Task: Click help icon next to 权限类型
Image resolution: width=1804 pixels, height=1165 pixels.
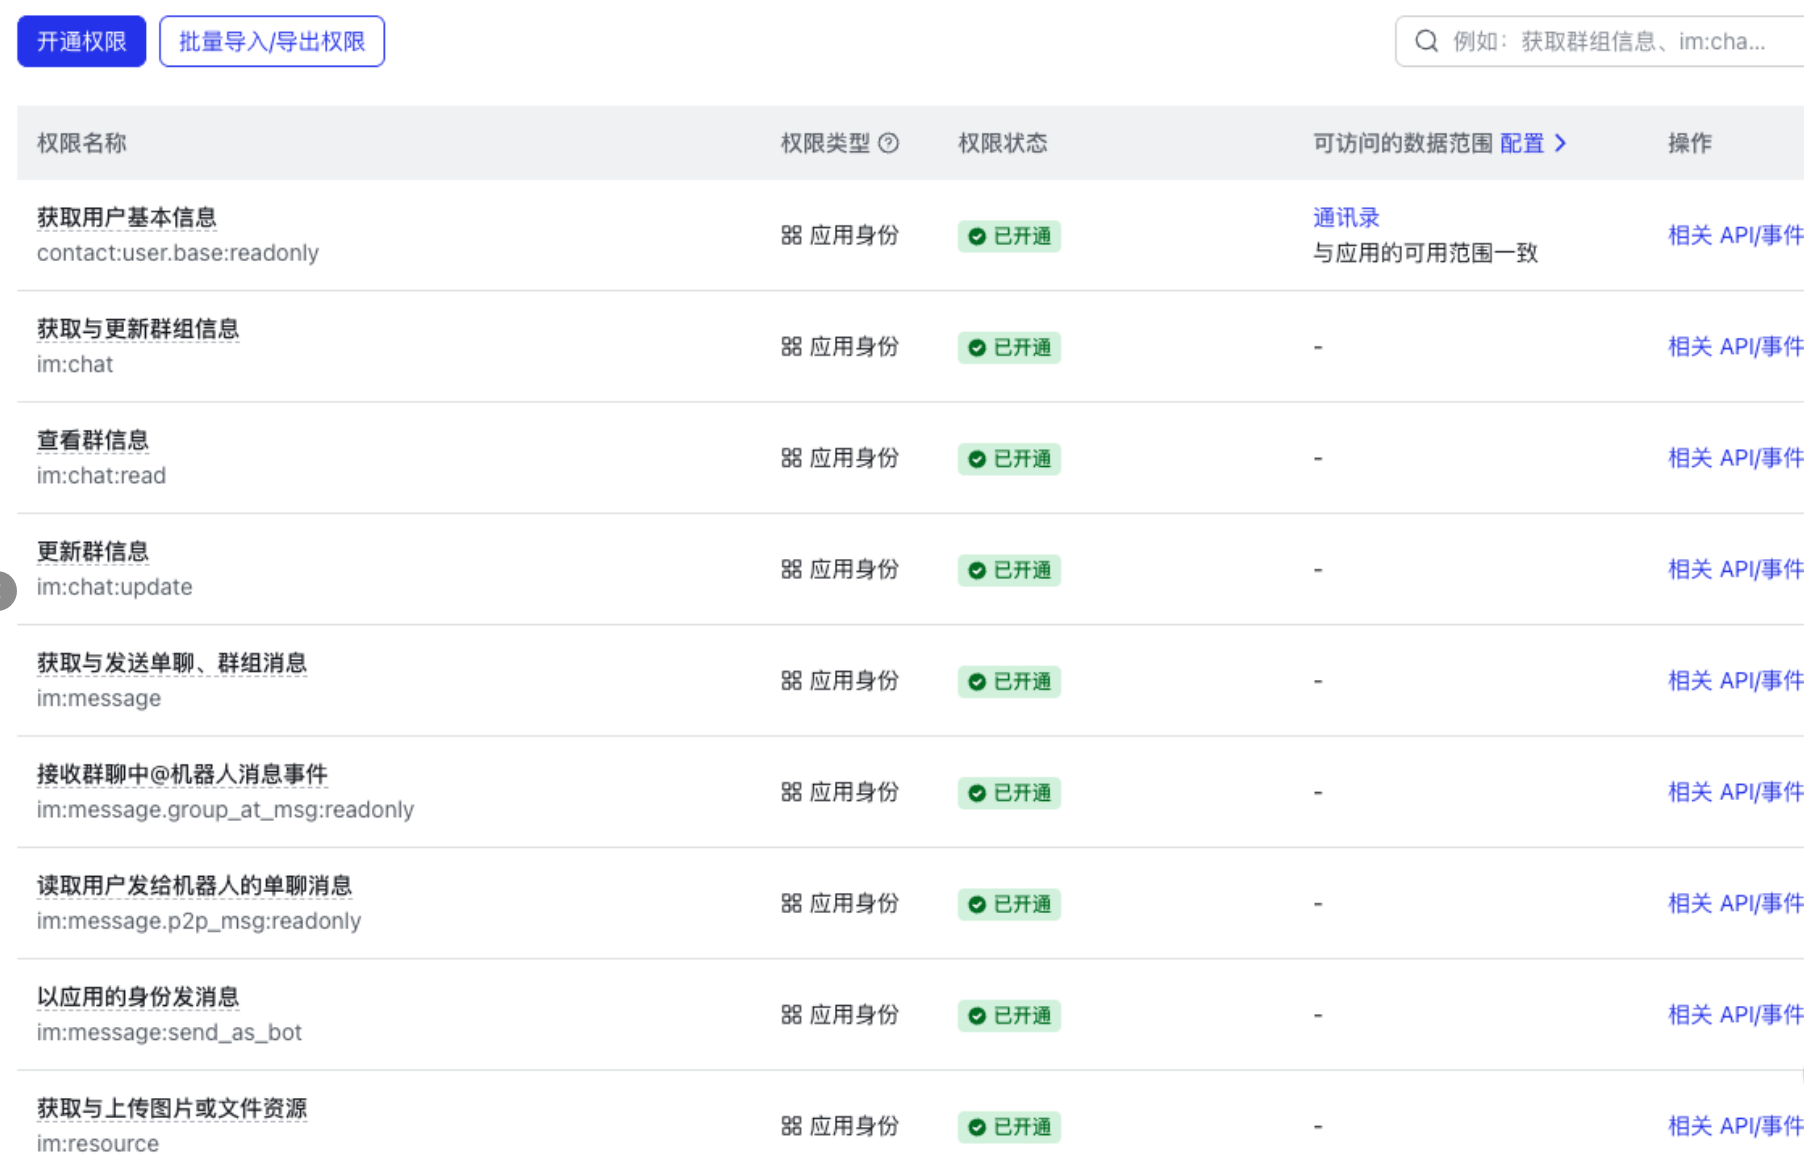Action: (x=888, y=144)
